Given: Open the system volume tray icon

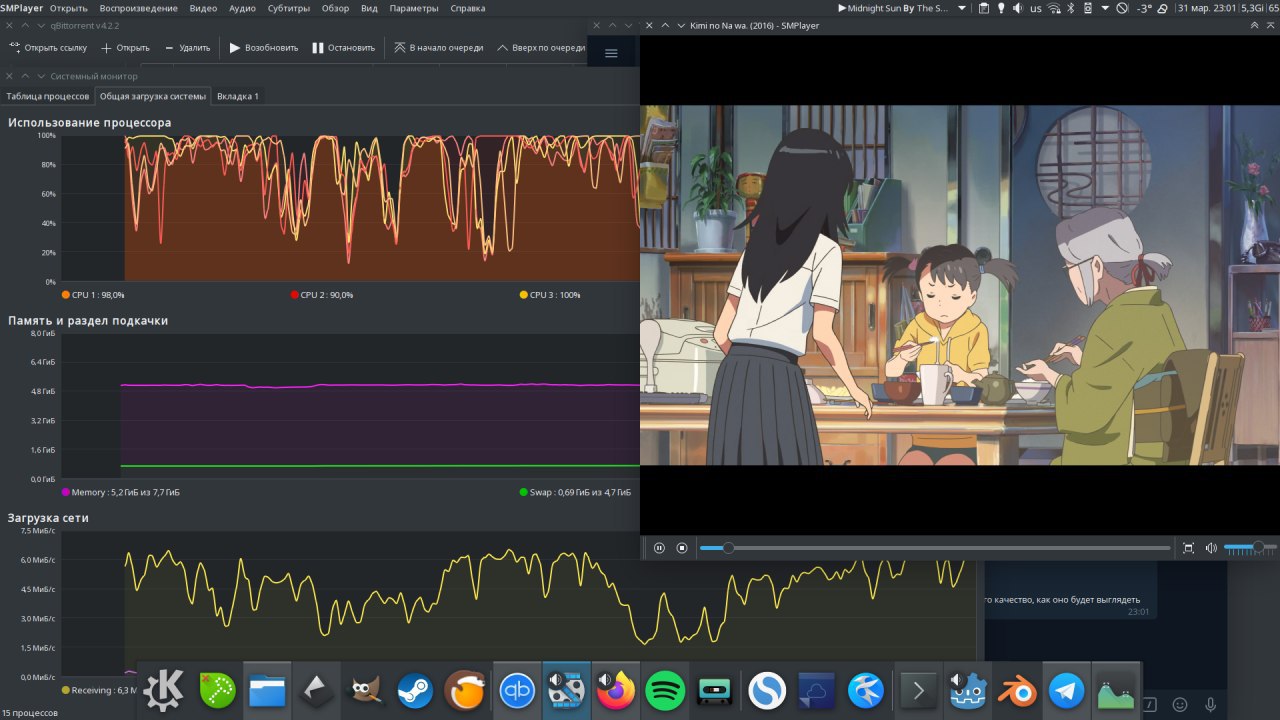Looking at the screenshot, I should click(x=1017, y=8).
